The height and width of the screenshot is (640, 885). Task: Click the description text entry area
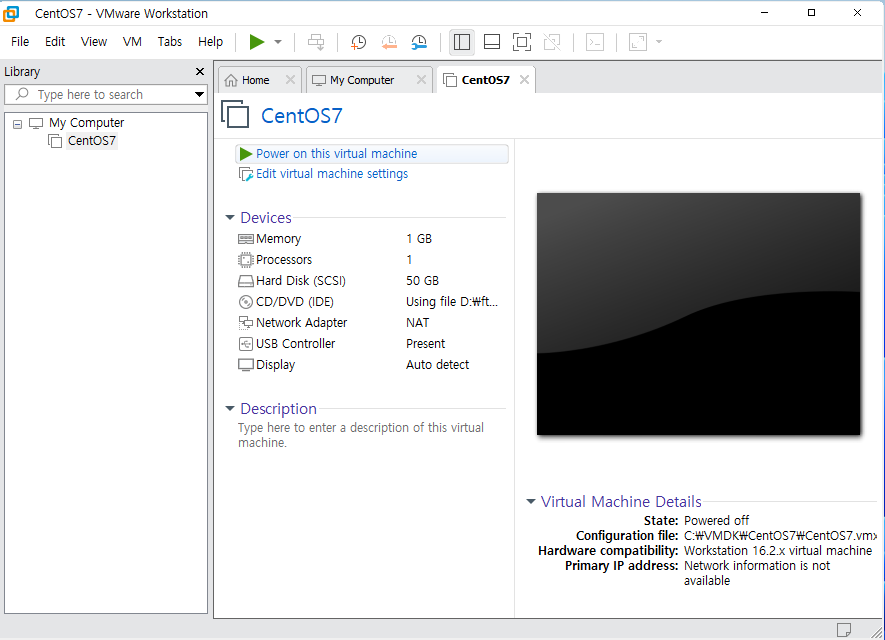(x=361, y=435)
